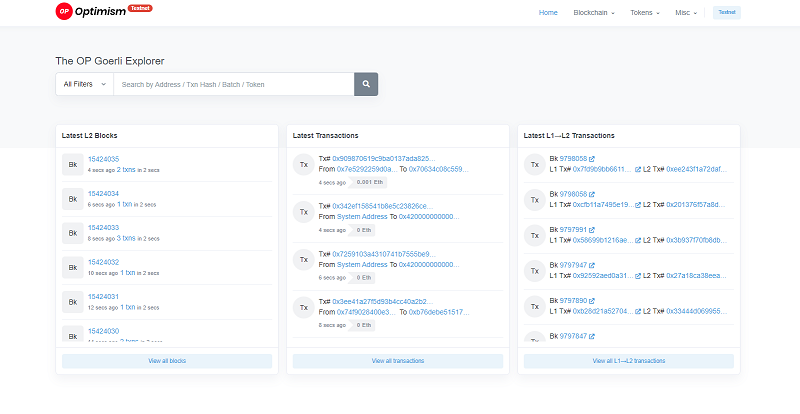Expand the Misc menu
Screen dimensions: 800x414
[x=687, y=13]
